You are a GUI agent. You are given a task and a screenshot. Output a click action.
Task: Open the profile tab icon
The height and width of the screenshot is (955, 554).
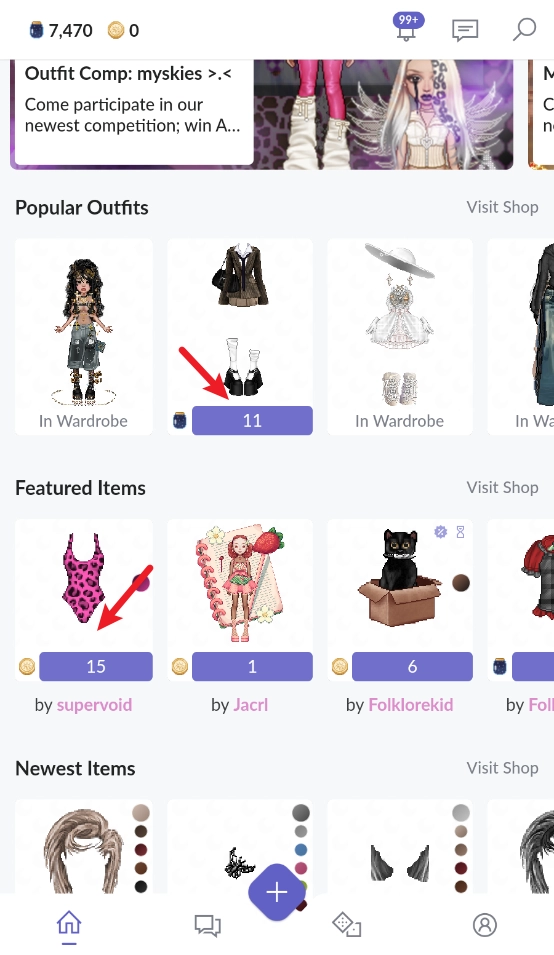point(485,925)
